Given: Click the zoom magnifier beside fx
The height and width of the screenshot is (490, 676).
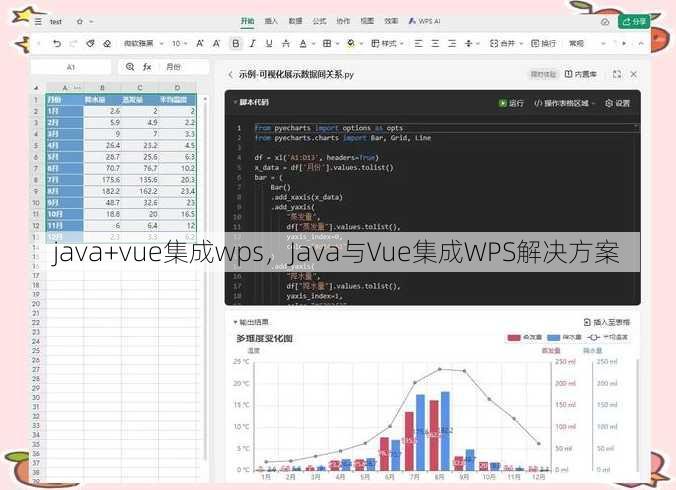Looking at the screenshot, I should [130, 67].
